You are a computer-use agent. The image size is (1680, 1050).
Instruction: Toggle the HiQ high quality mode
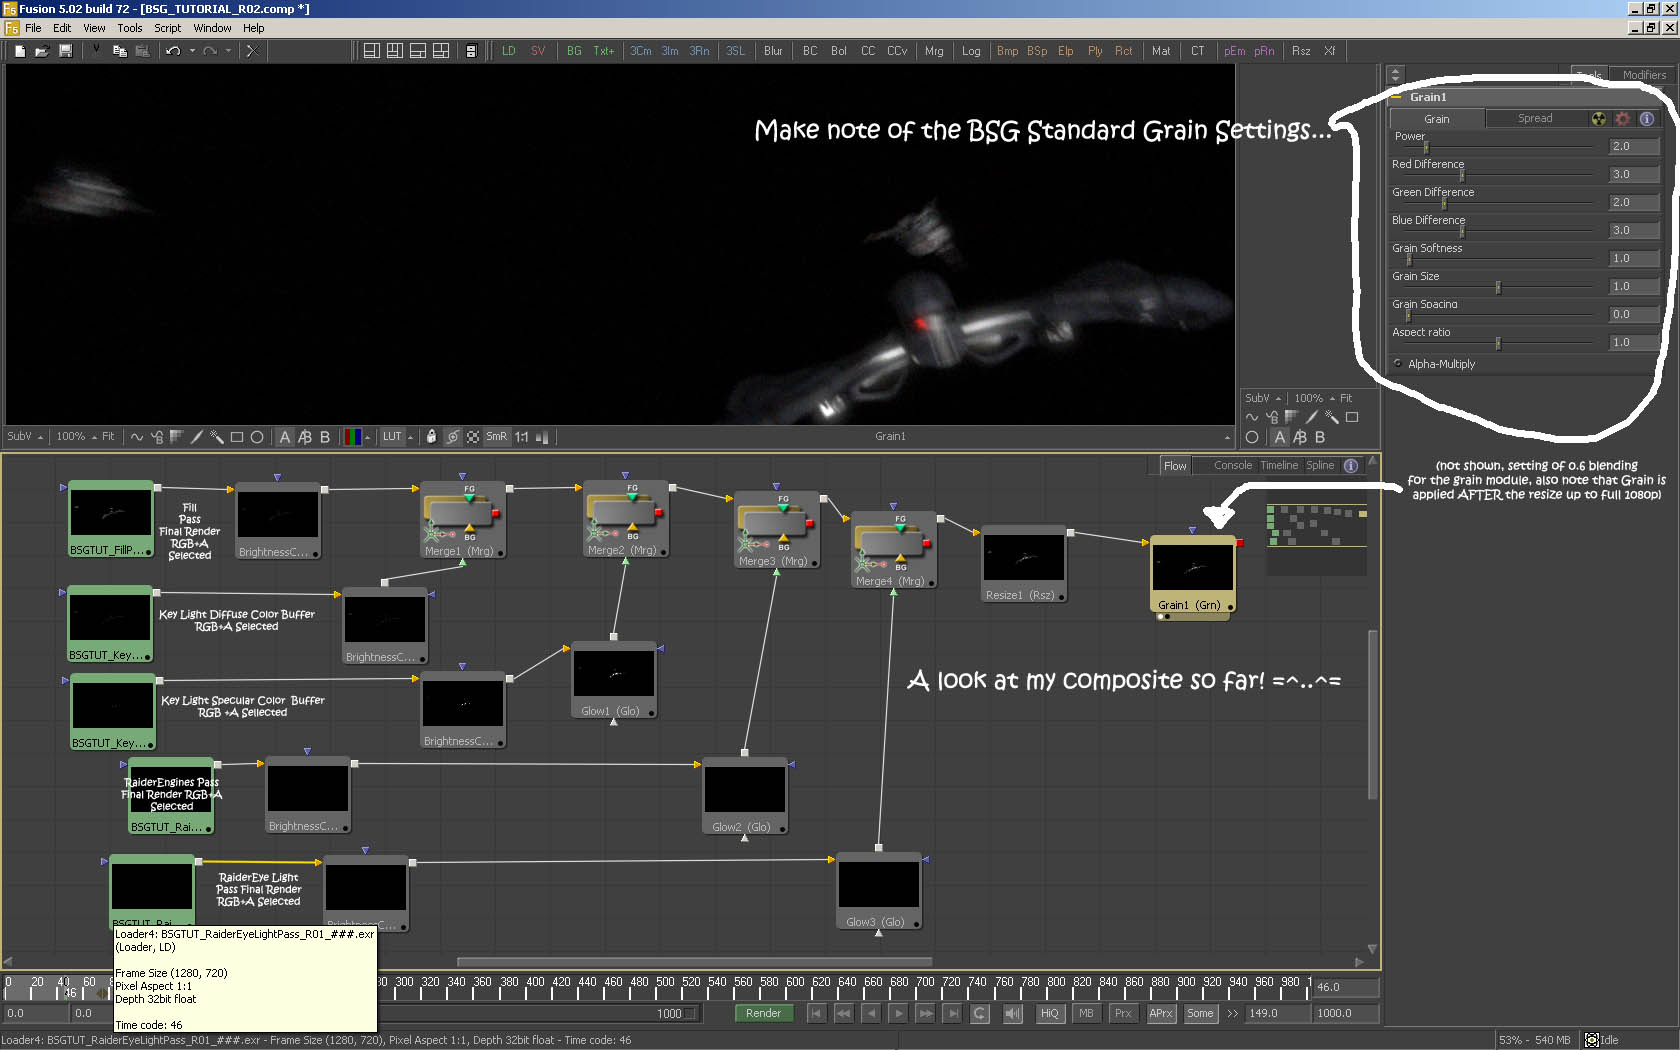tap(1049, 1013)
